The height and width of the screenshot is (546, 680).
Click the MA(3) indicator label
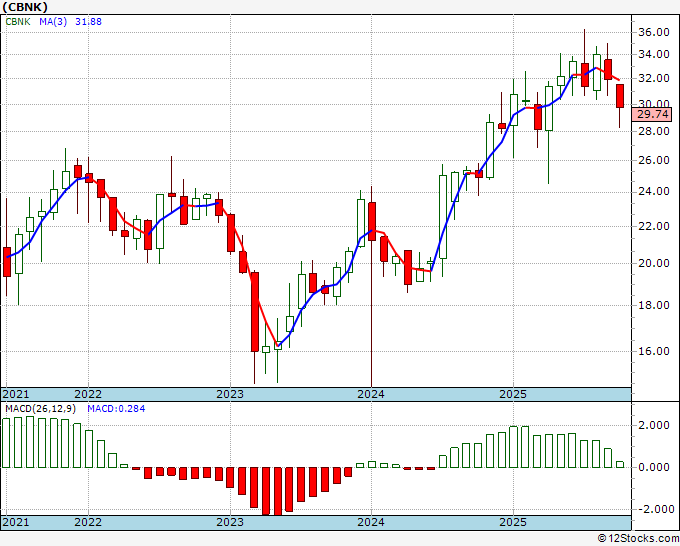pos(53,21)
